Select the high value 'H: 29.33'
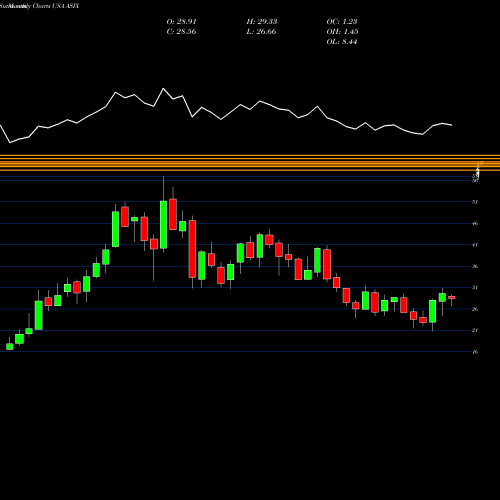This screenshot has width=500, height=500. pos(262,22)
